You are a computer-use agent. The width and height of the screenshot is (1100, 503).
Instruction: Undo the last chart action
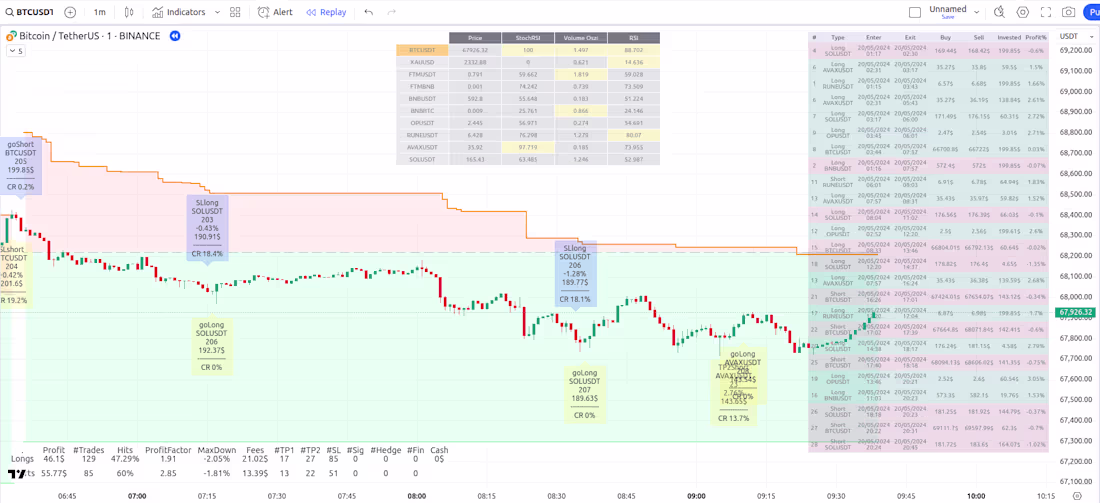tap(369, 12)
